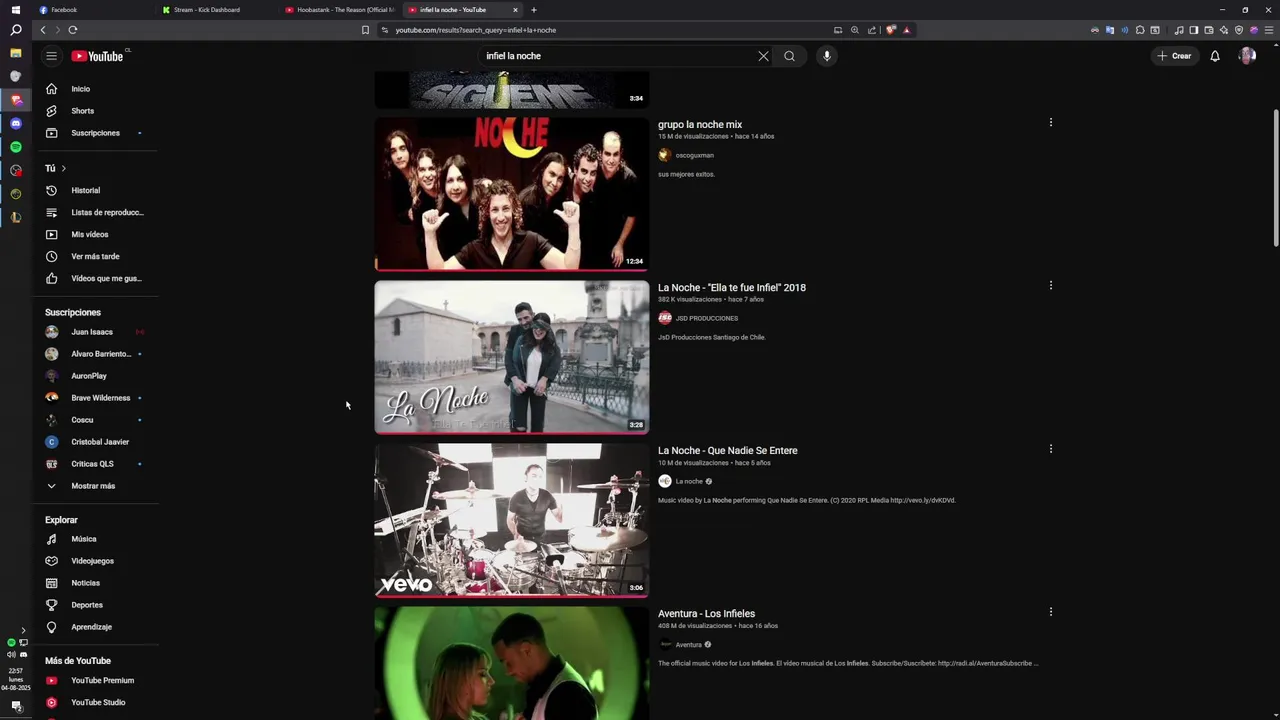
Task: Click the Crear button
Action: (1174, 56)
